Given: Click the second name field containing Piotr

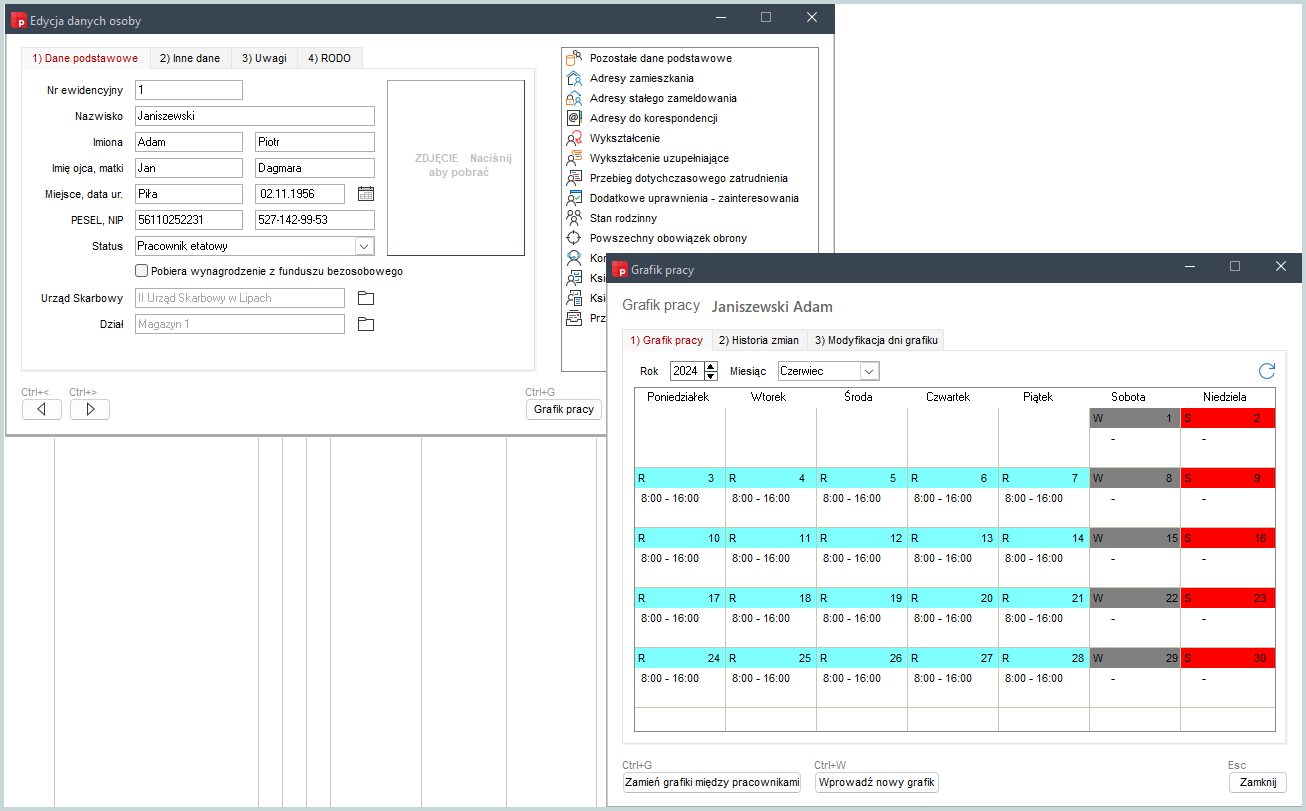Looking at the screenshot, I should click(x=315, y=142).
